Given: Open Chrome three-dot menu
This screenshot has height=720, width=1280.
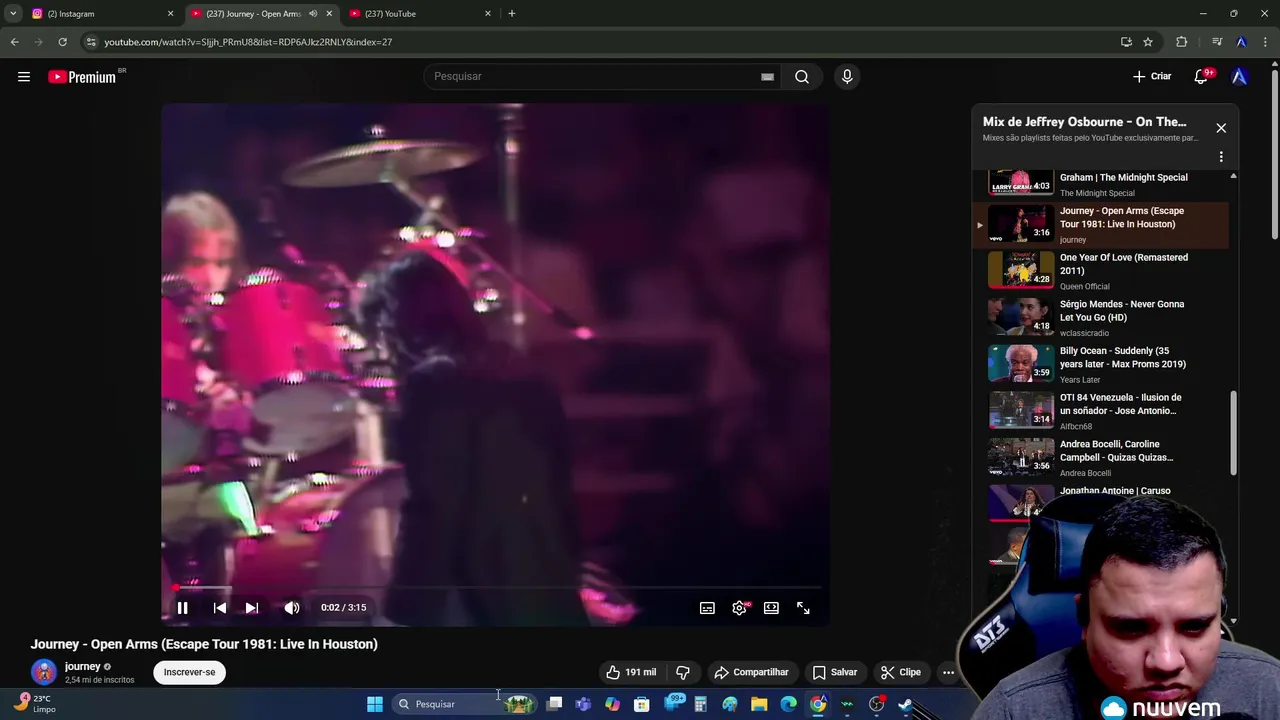Looking at the screenshot, I should pos(1265,42).
